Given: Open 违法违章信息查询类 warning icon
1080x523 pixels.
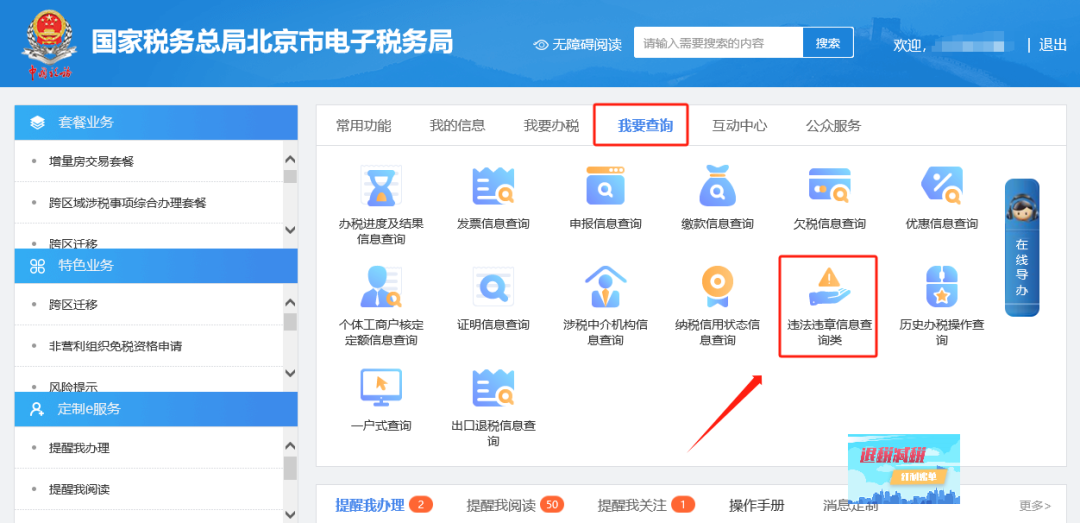Looking at the screenshot, I should point(829,287).
